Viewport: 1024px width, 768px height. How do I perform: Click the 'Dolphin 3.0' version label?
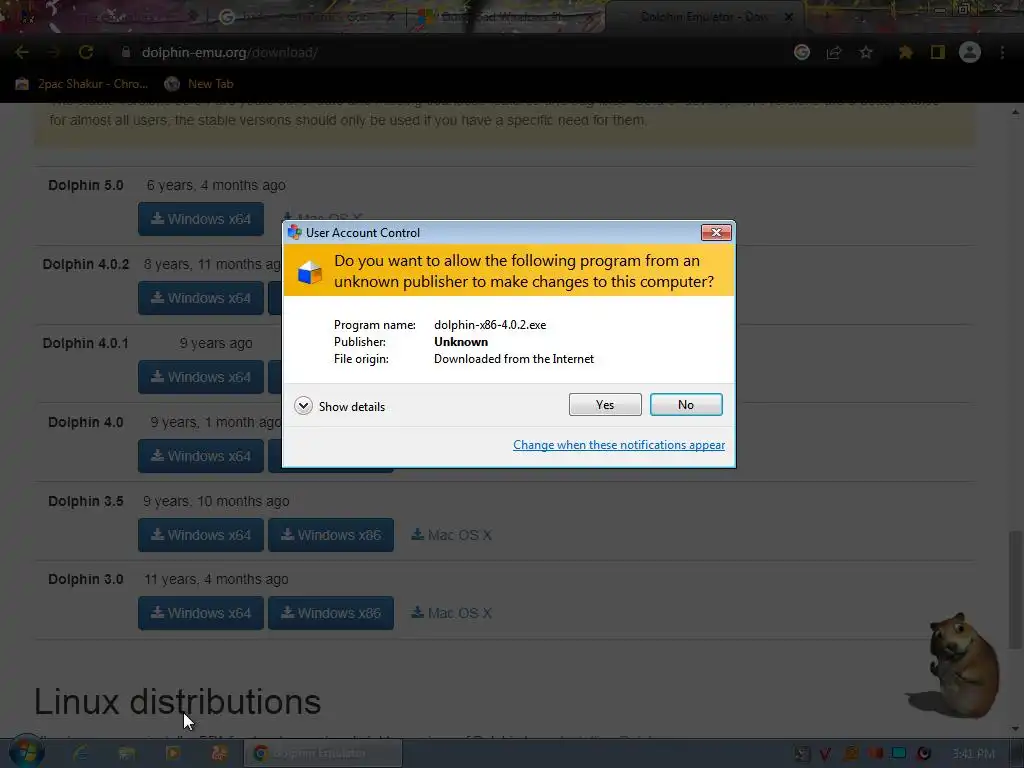tap(86, 579)
